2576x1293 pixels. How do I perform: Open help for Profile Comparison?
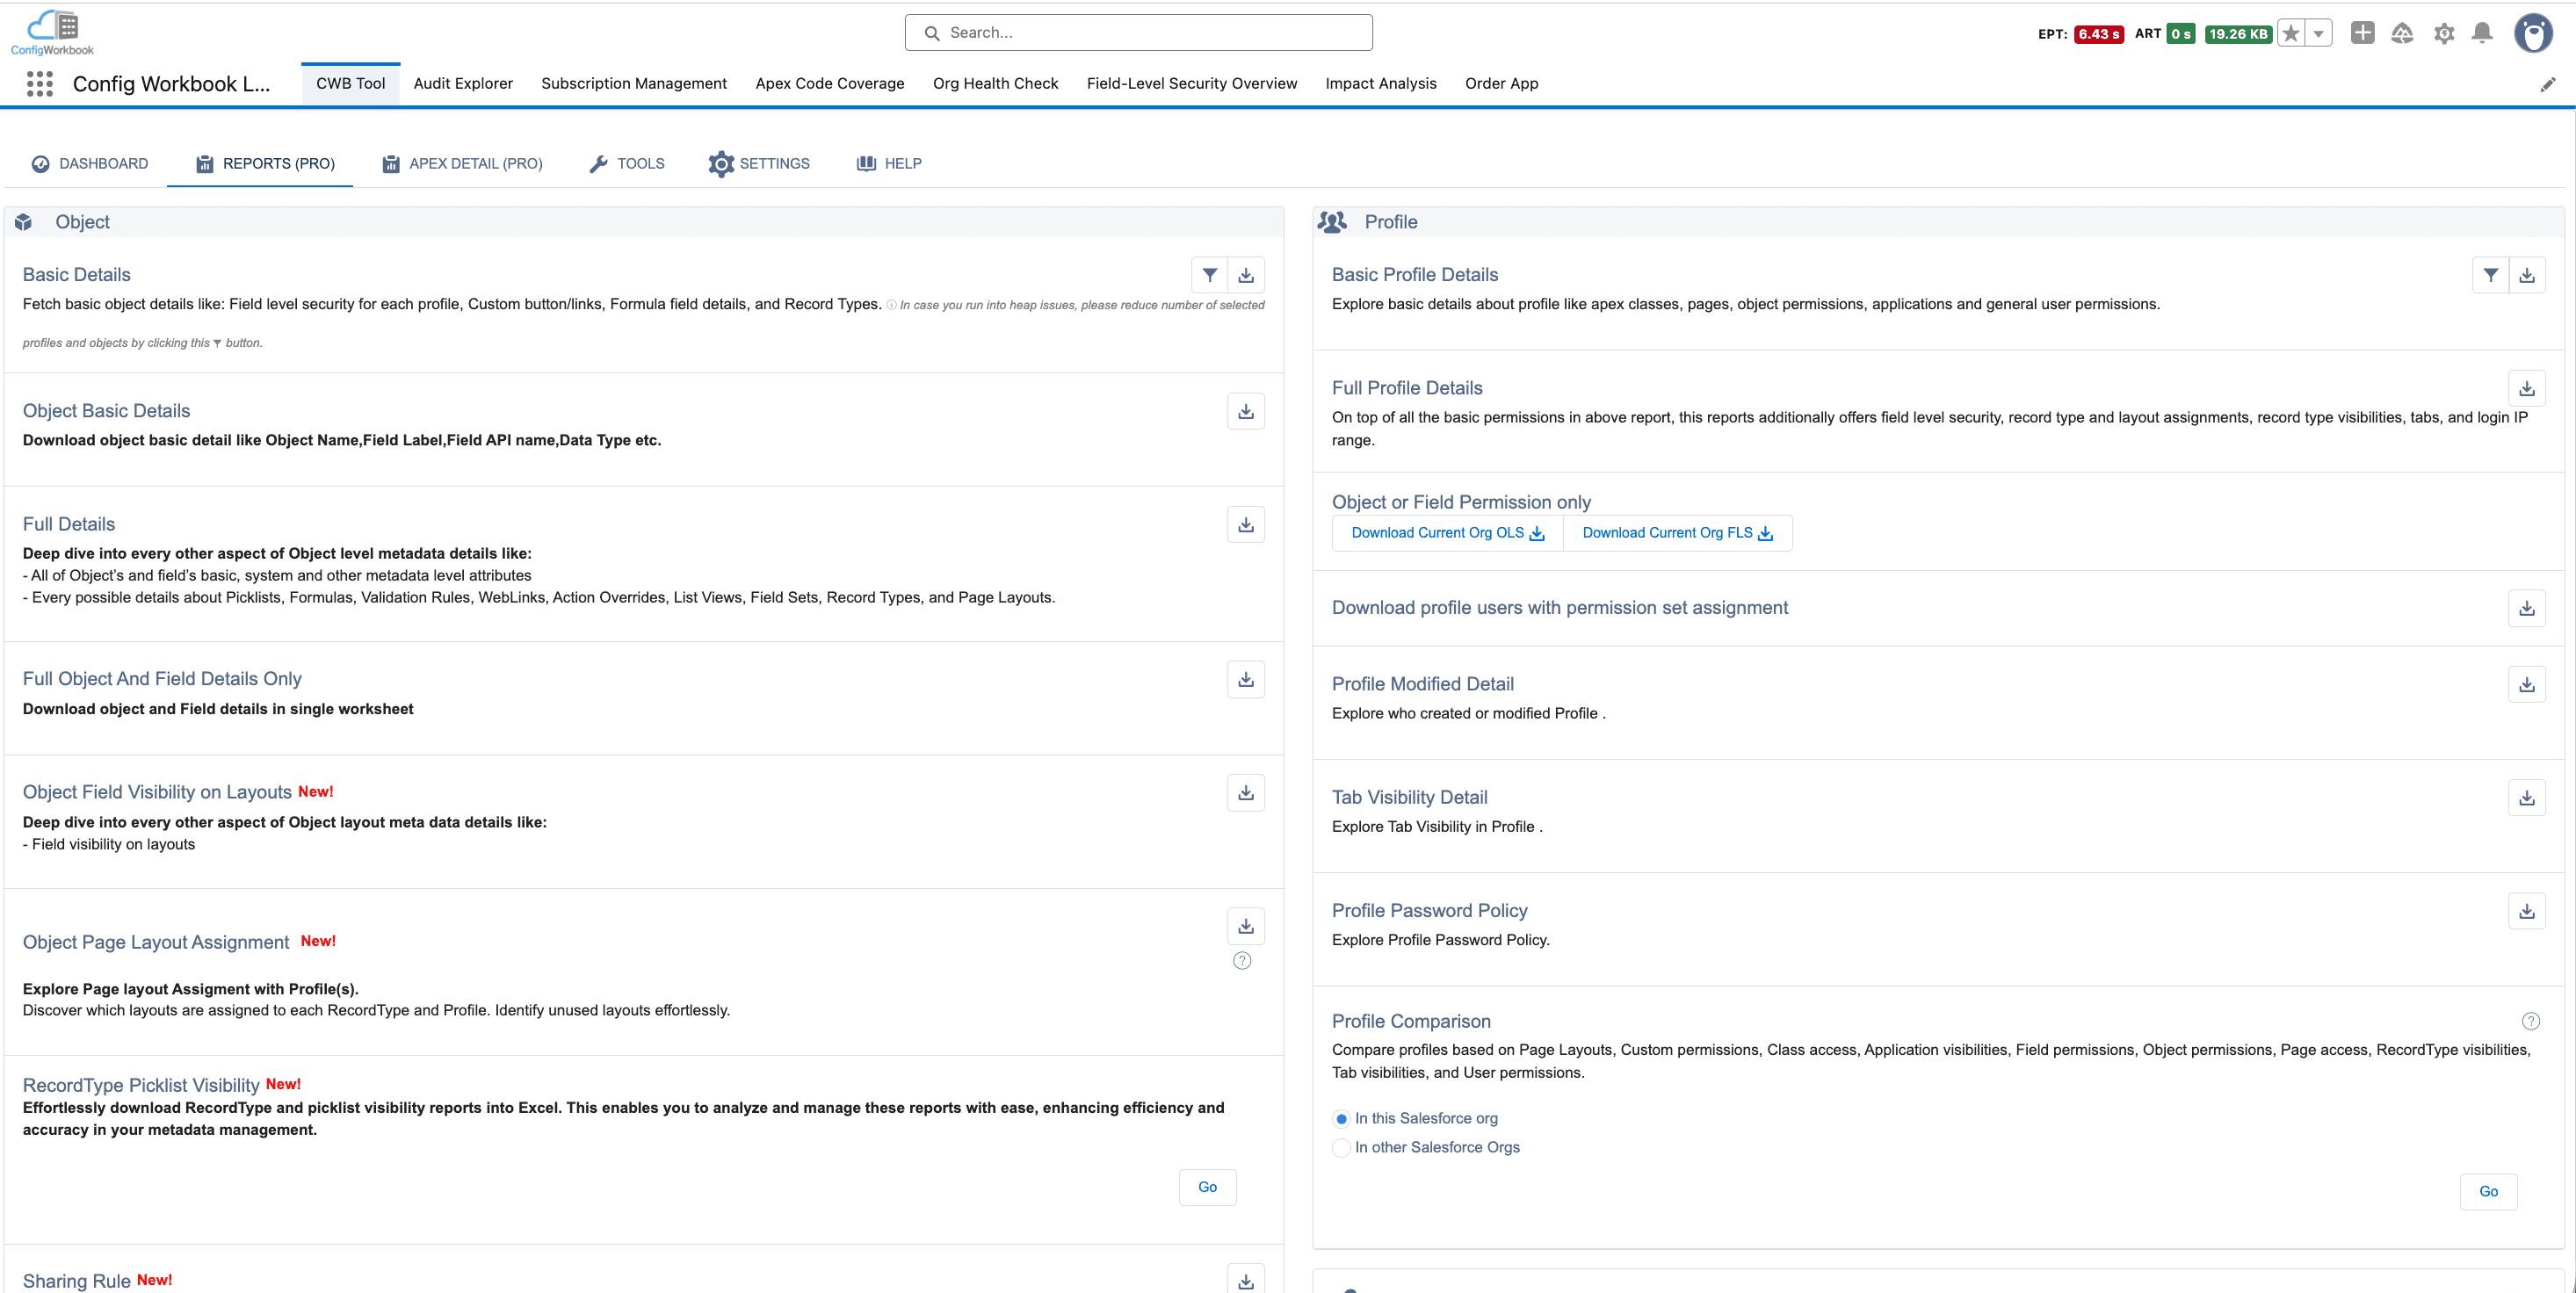2531,1022
